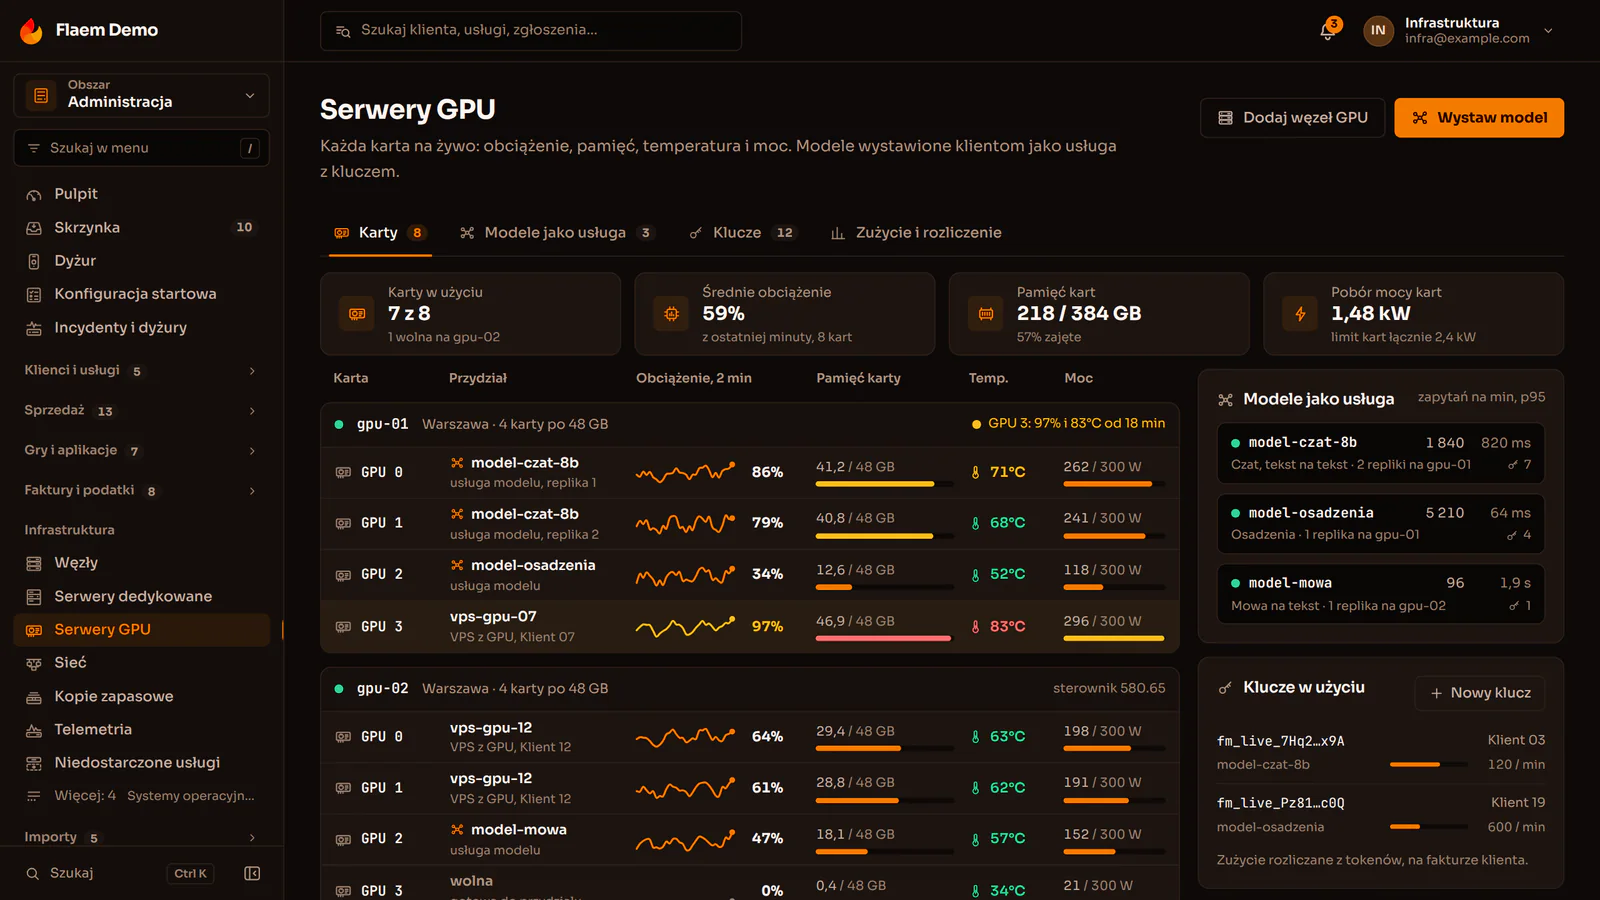The width and height of the screenshot is (1600, 900).
Task: Open the model-osadzenia service card
Action: coord(1381,523)
